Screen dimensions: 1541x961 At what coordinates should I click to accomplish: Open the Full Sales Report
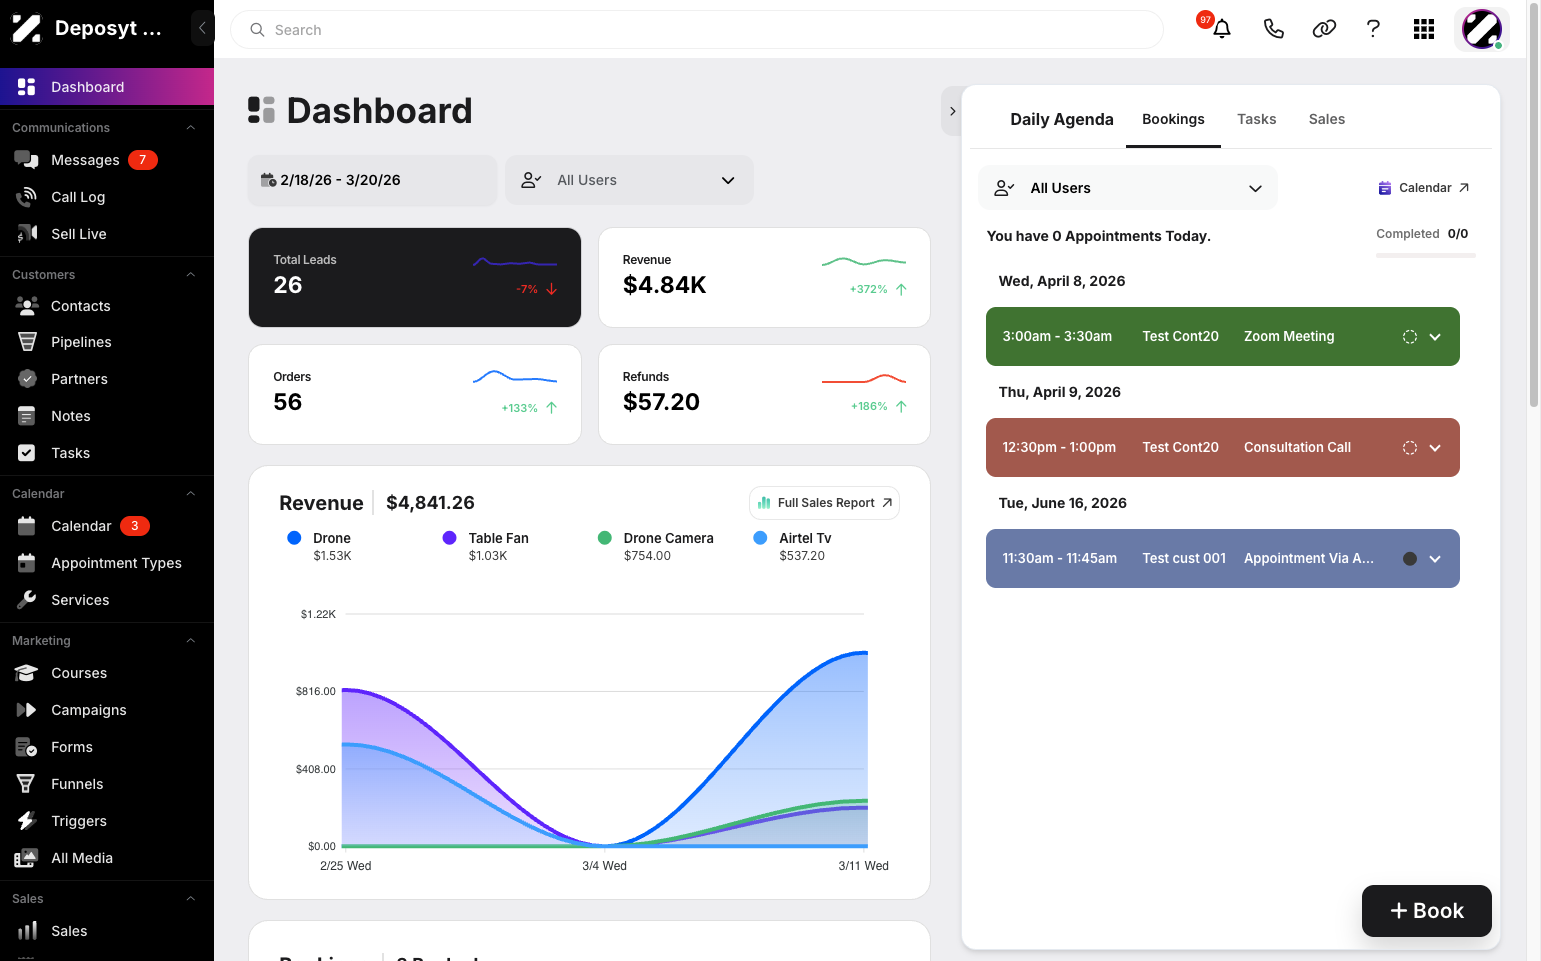[x=824, y=503]
